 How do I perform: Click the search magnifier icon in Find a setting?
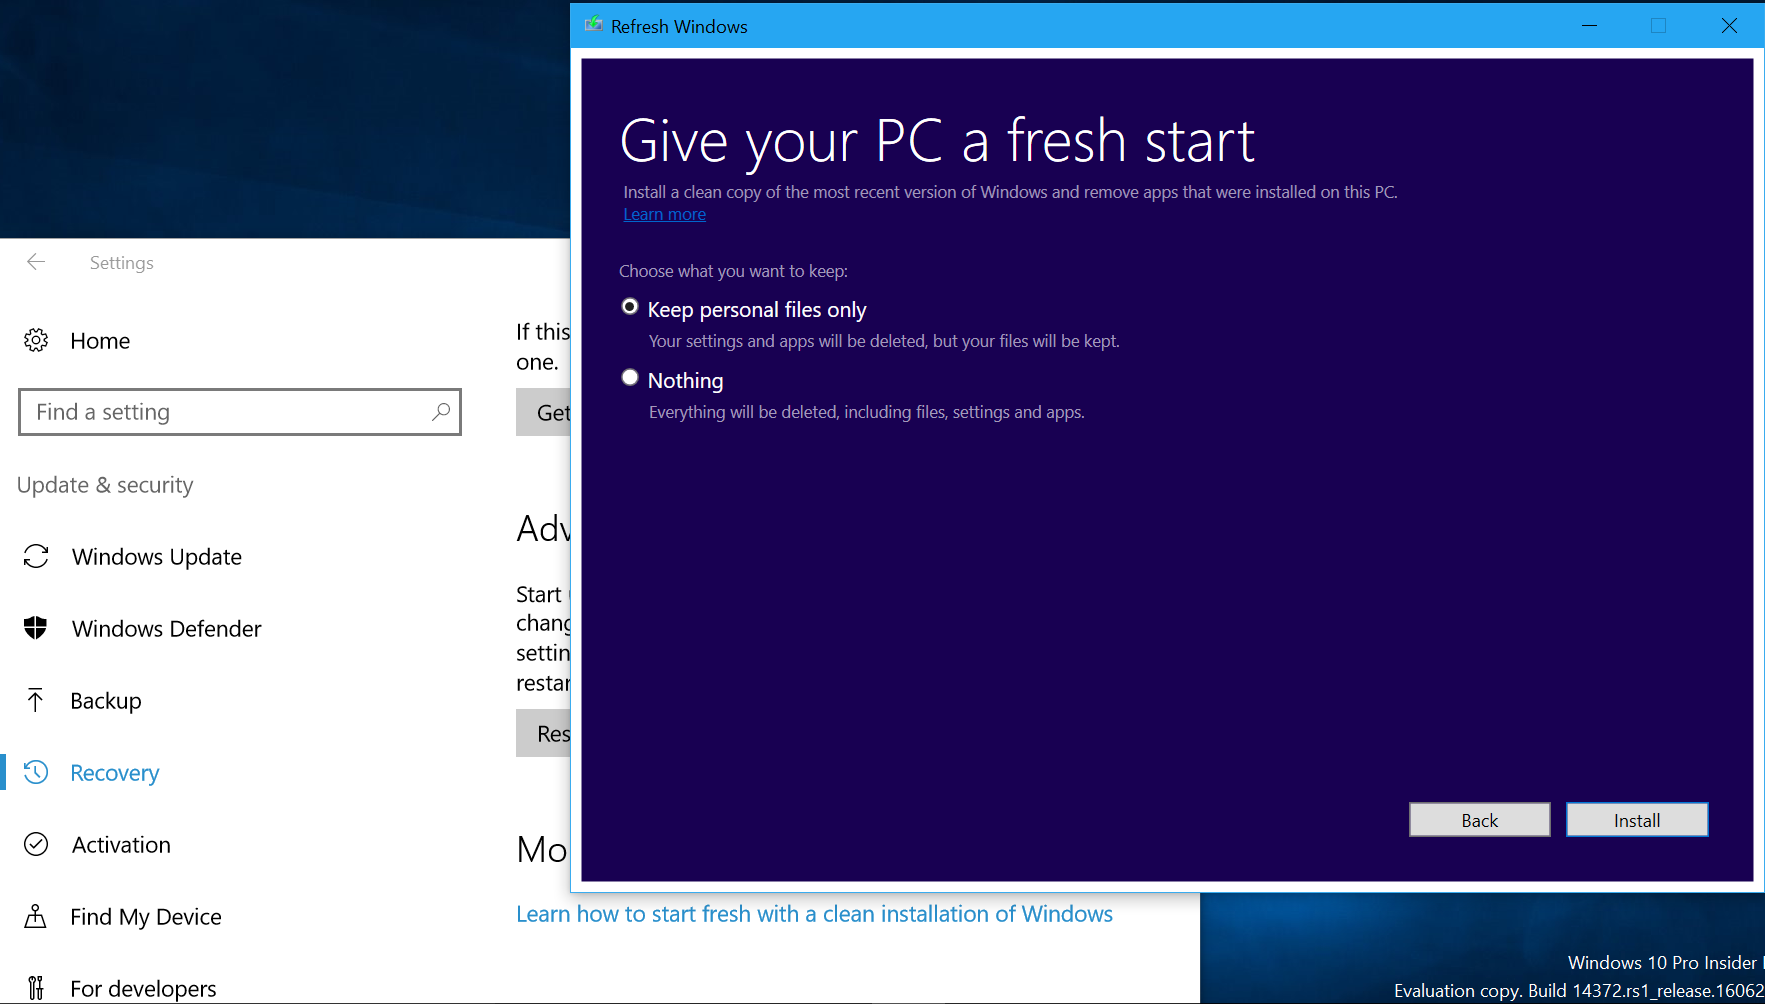[x=441, y=412]
